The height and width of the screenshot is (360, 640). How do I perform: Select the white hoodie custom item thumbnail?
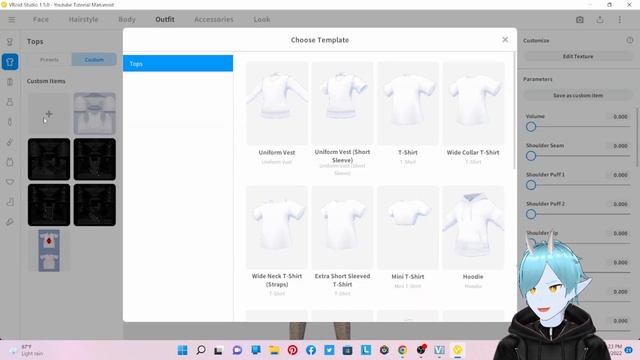pyautogui.click(x=95, y=113)
